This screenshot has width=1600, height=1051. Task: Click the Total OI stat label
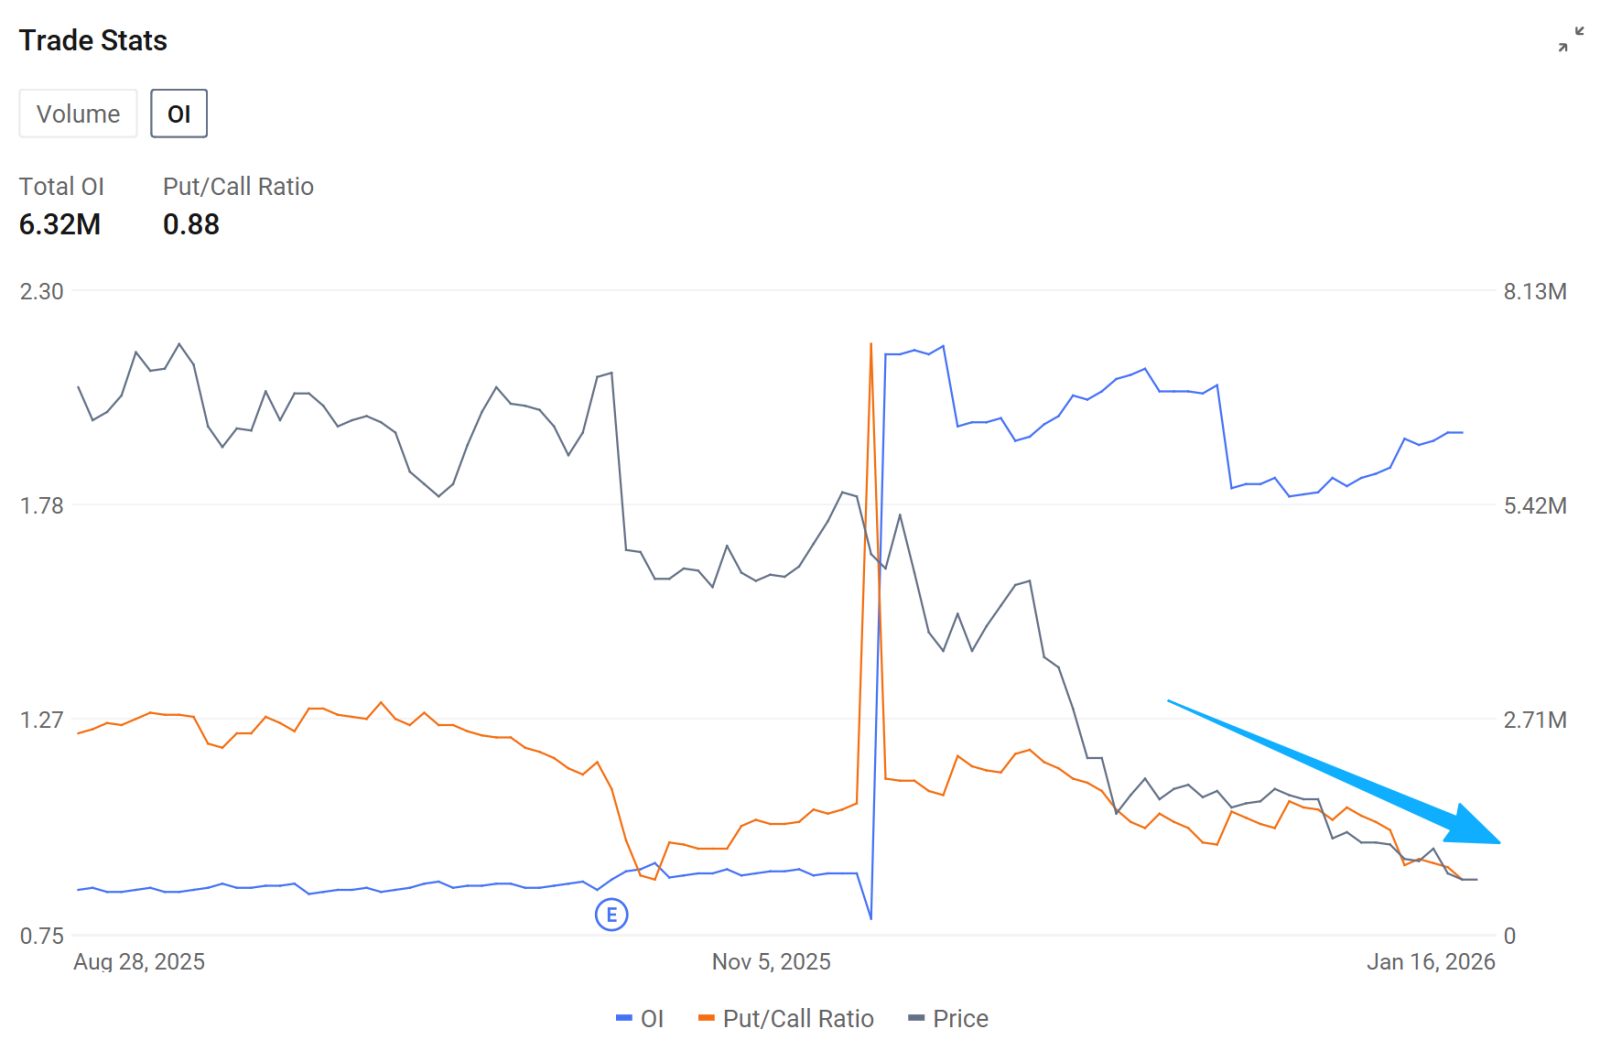click(61, 187)
